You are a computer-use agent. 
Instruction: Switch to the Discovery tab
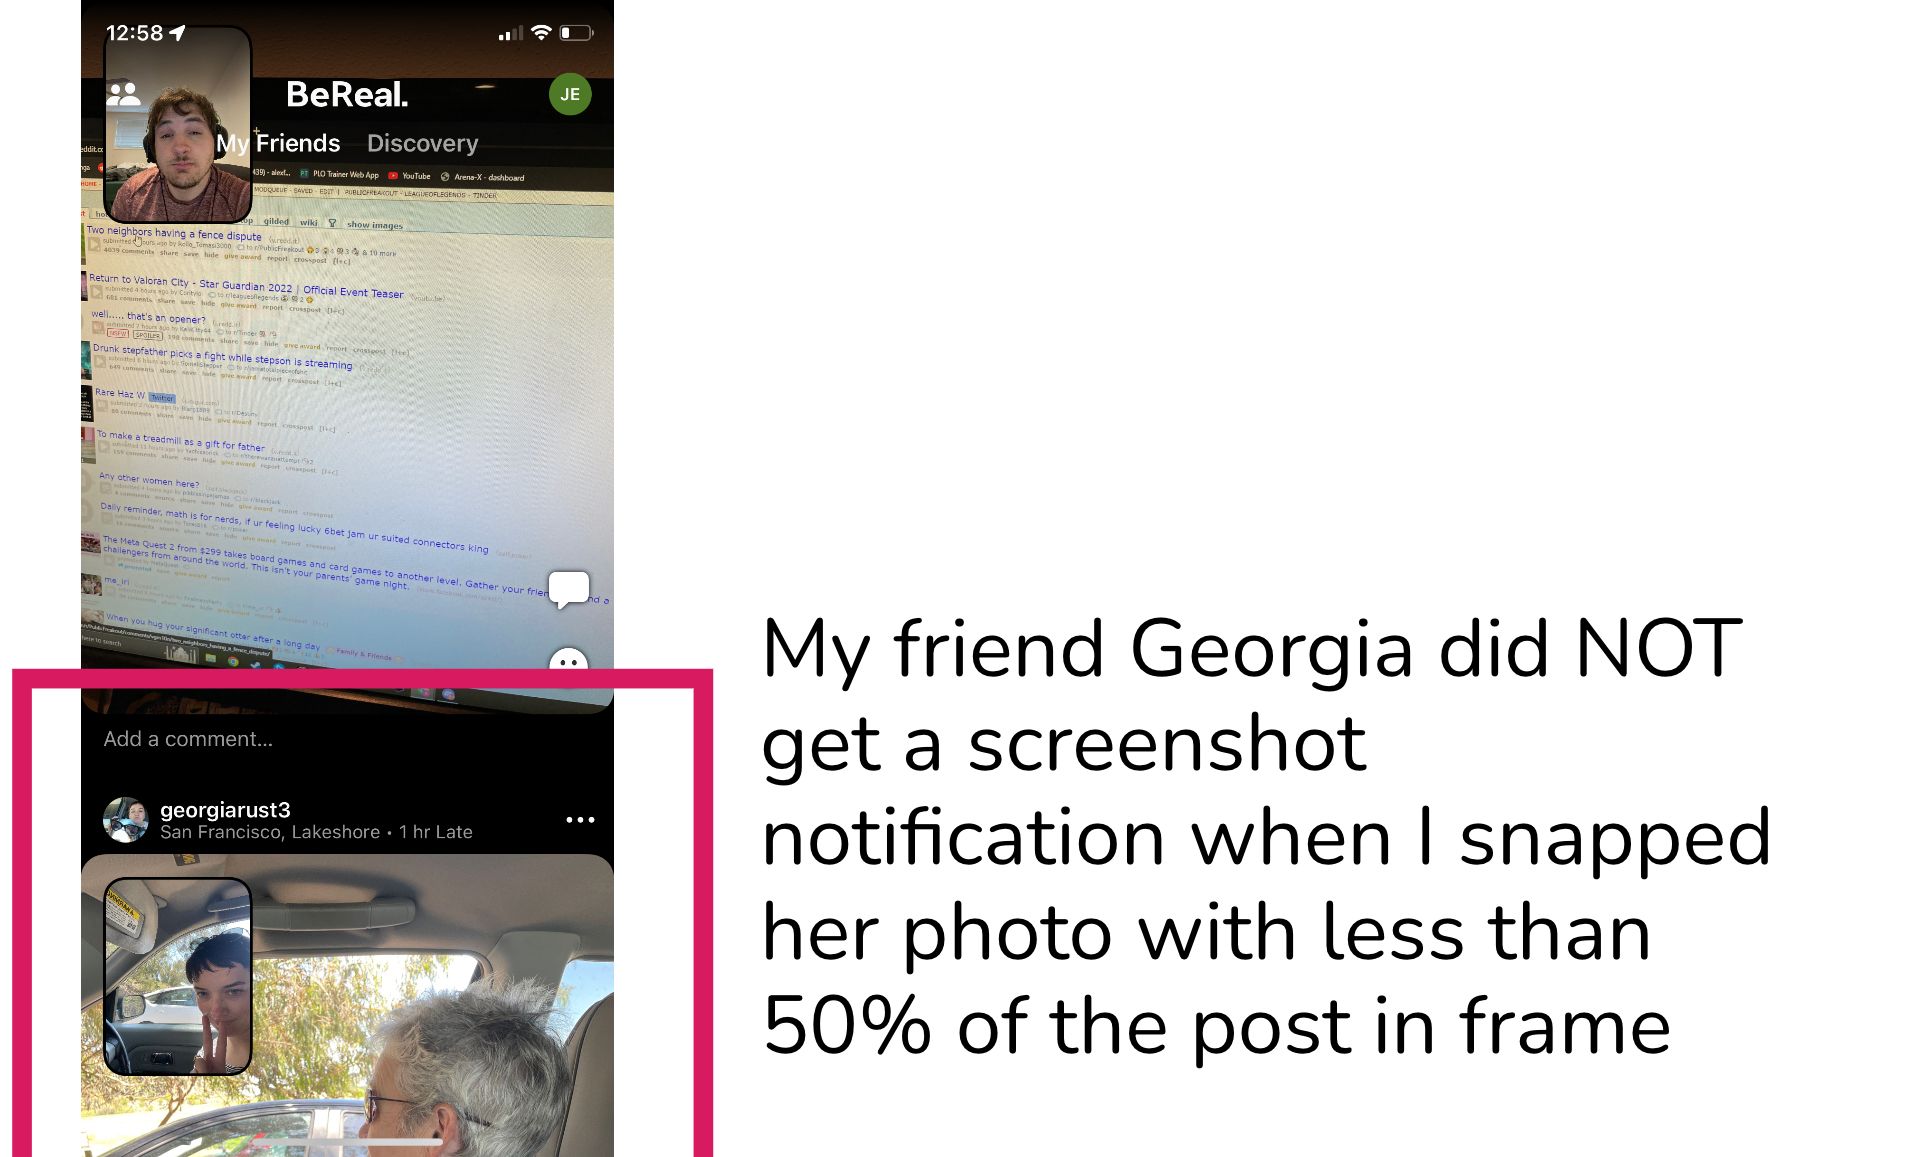[422, 143]
